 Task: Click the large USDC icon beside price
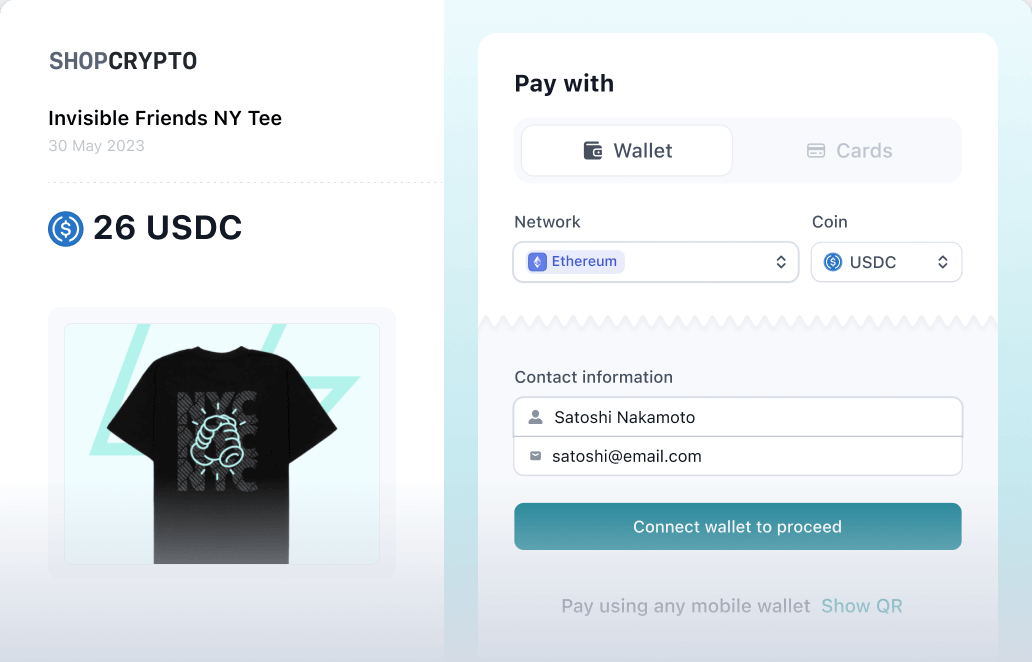(66, 229)
